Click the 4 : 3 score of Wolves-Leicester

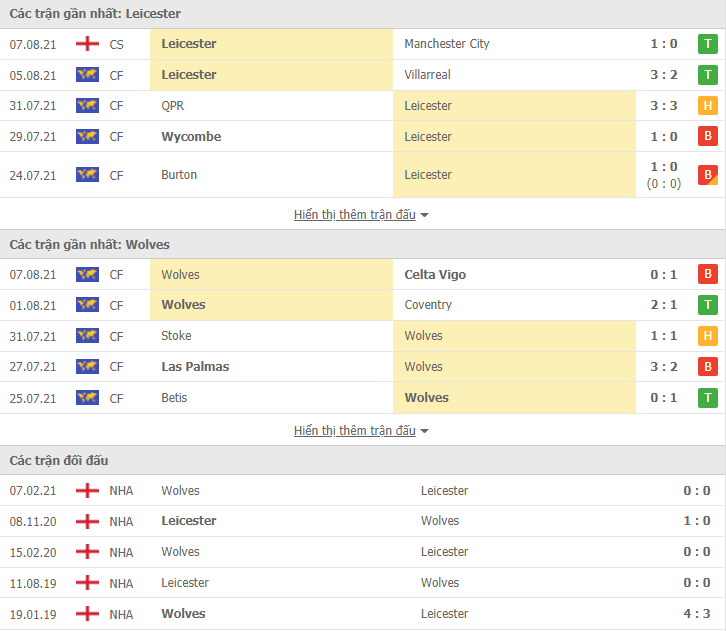click(x=697, y=614)
